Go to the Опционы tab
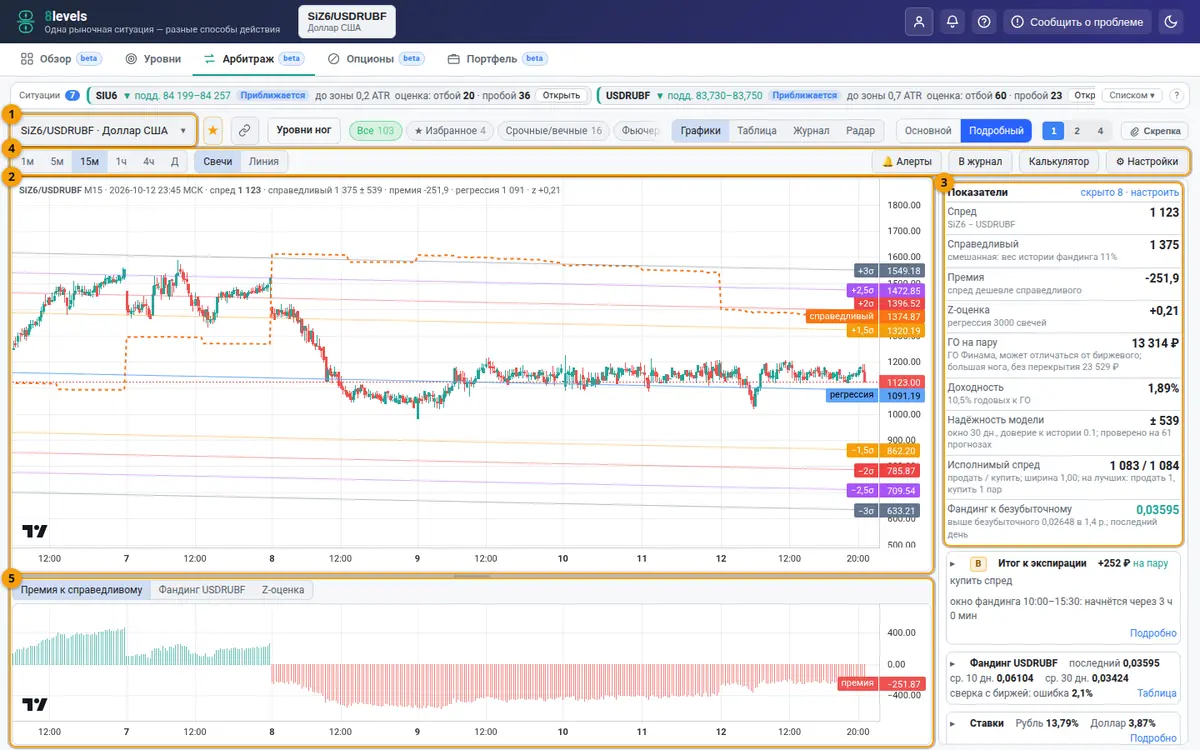 376,59
